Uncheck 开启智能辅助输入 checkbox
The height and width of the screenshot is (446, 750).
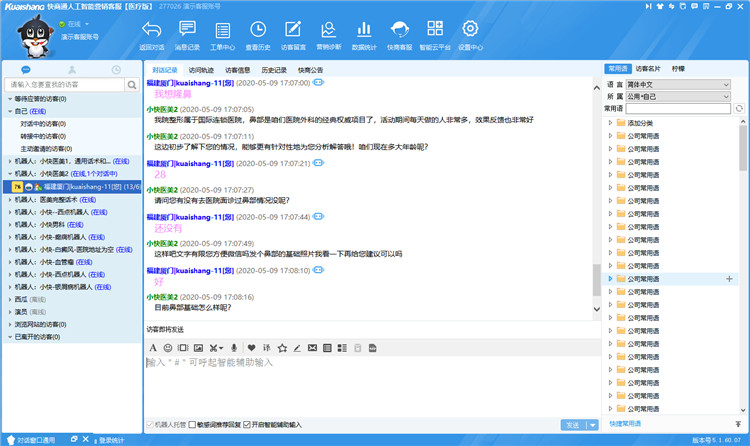pyautogui.click(x=247, y=424)
